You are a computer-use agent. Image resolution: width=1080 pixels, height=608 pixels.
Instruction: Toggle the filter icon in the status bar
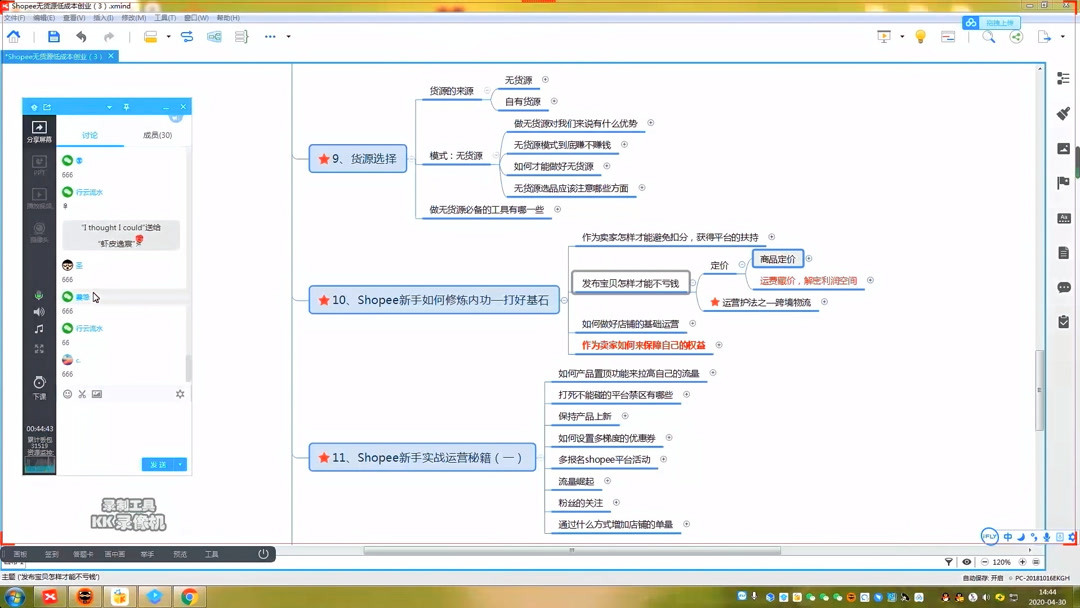click(x=949, y=562)
